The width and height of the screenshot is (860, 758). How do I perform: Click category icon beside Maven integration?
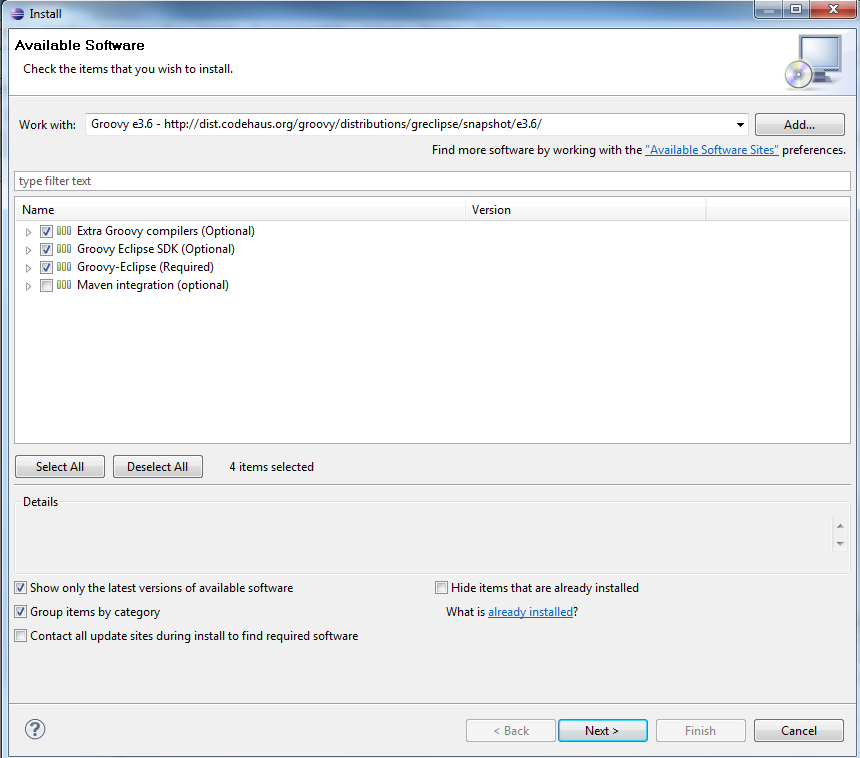point(64,285)
